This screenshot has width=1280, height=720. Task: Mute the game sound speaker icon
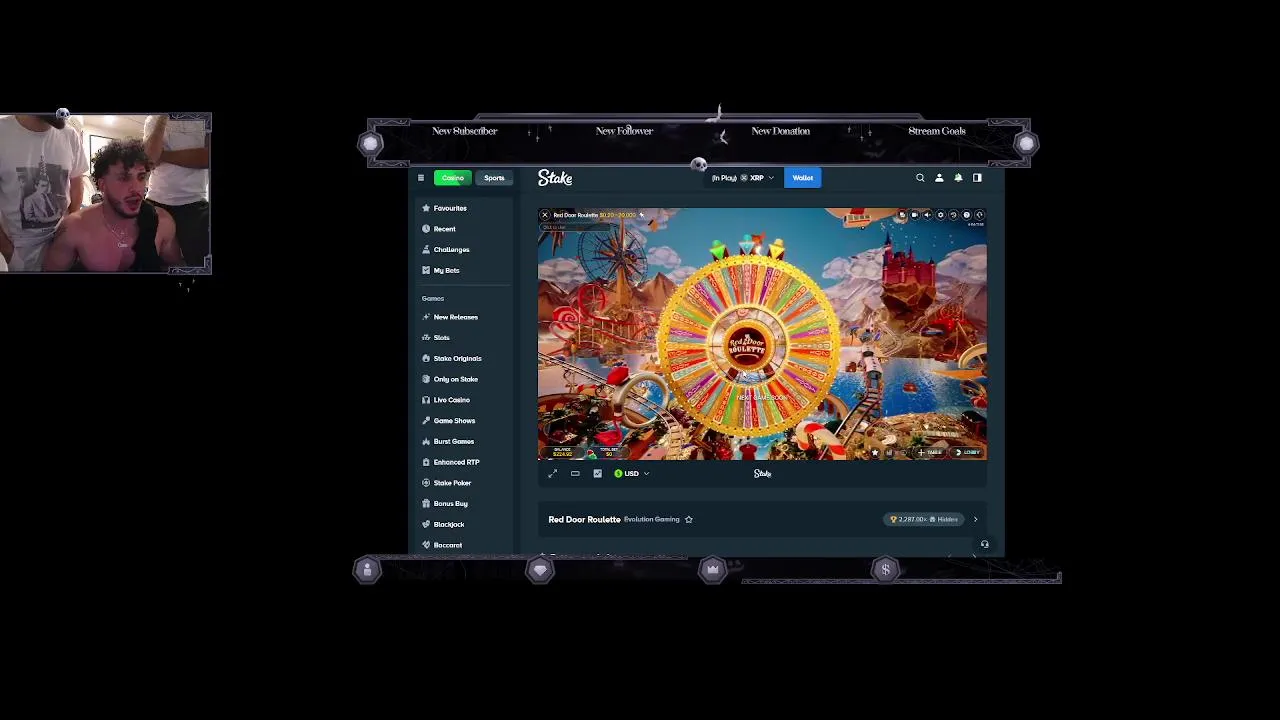tap(927, 215)
